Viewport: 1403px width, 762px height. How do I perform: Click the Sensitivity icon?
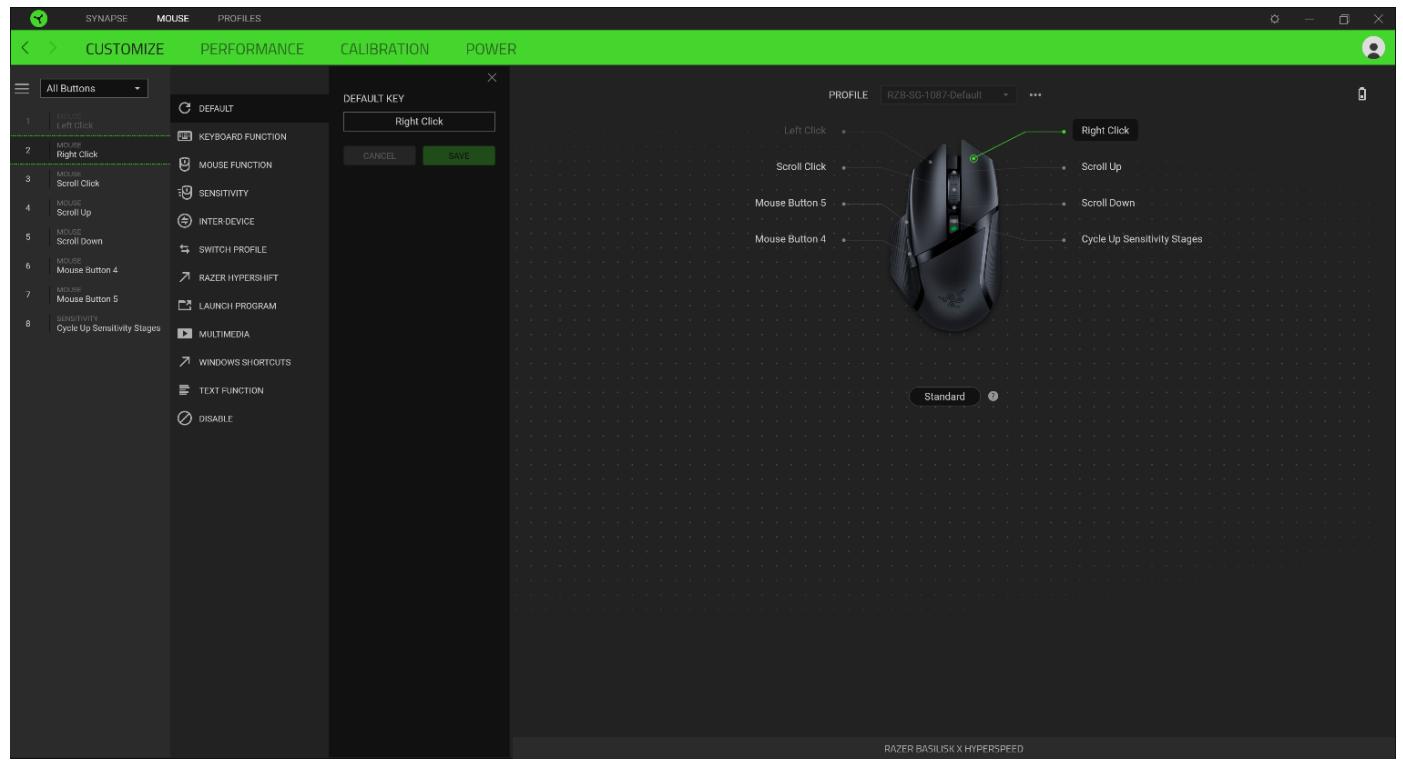click(x=184, y=191)
